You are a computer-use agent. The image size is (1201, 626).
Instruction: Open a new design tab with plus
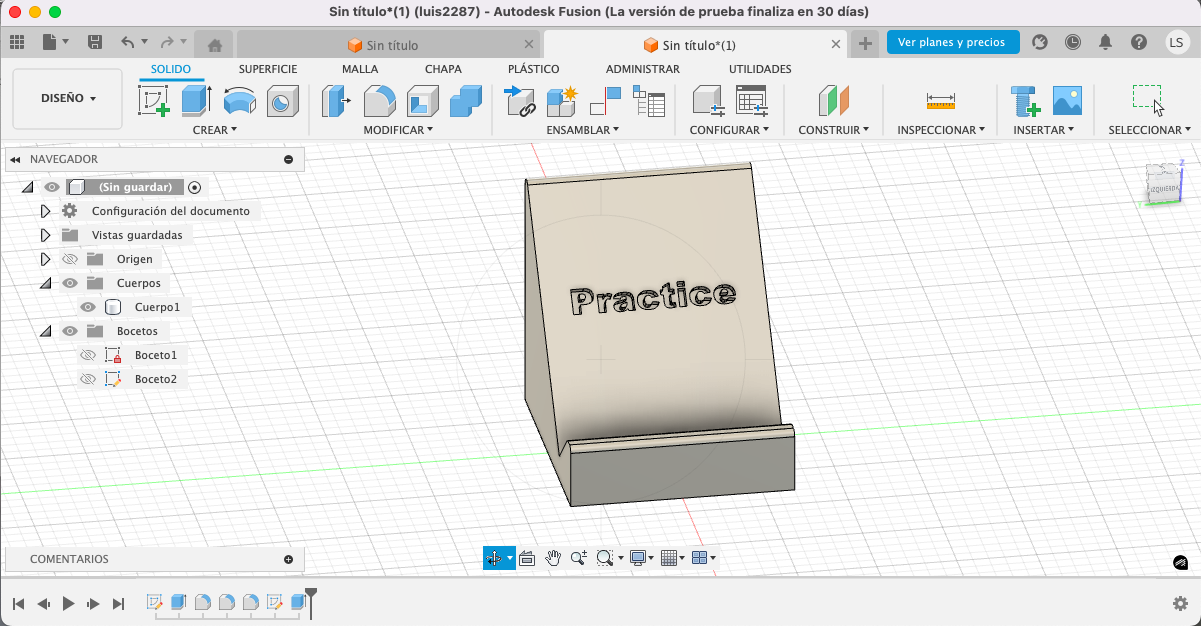(x=866, y=43)
